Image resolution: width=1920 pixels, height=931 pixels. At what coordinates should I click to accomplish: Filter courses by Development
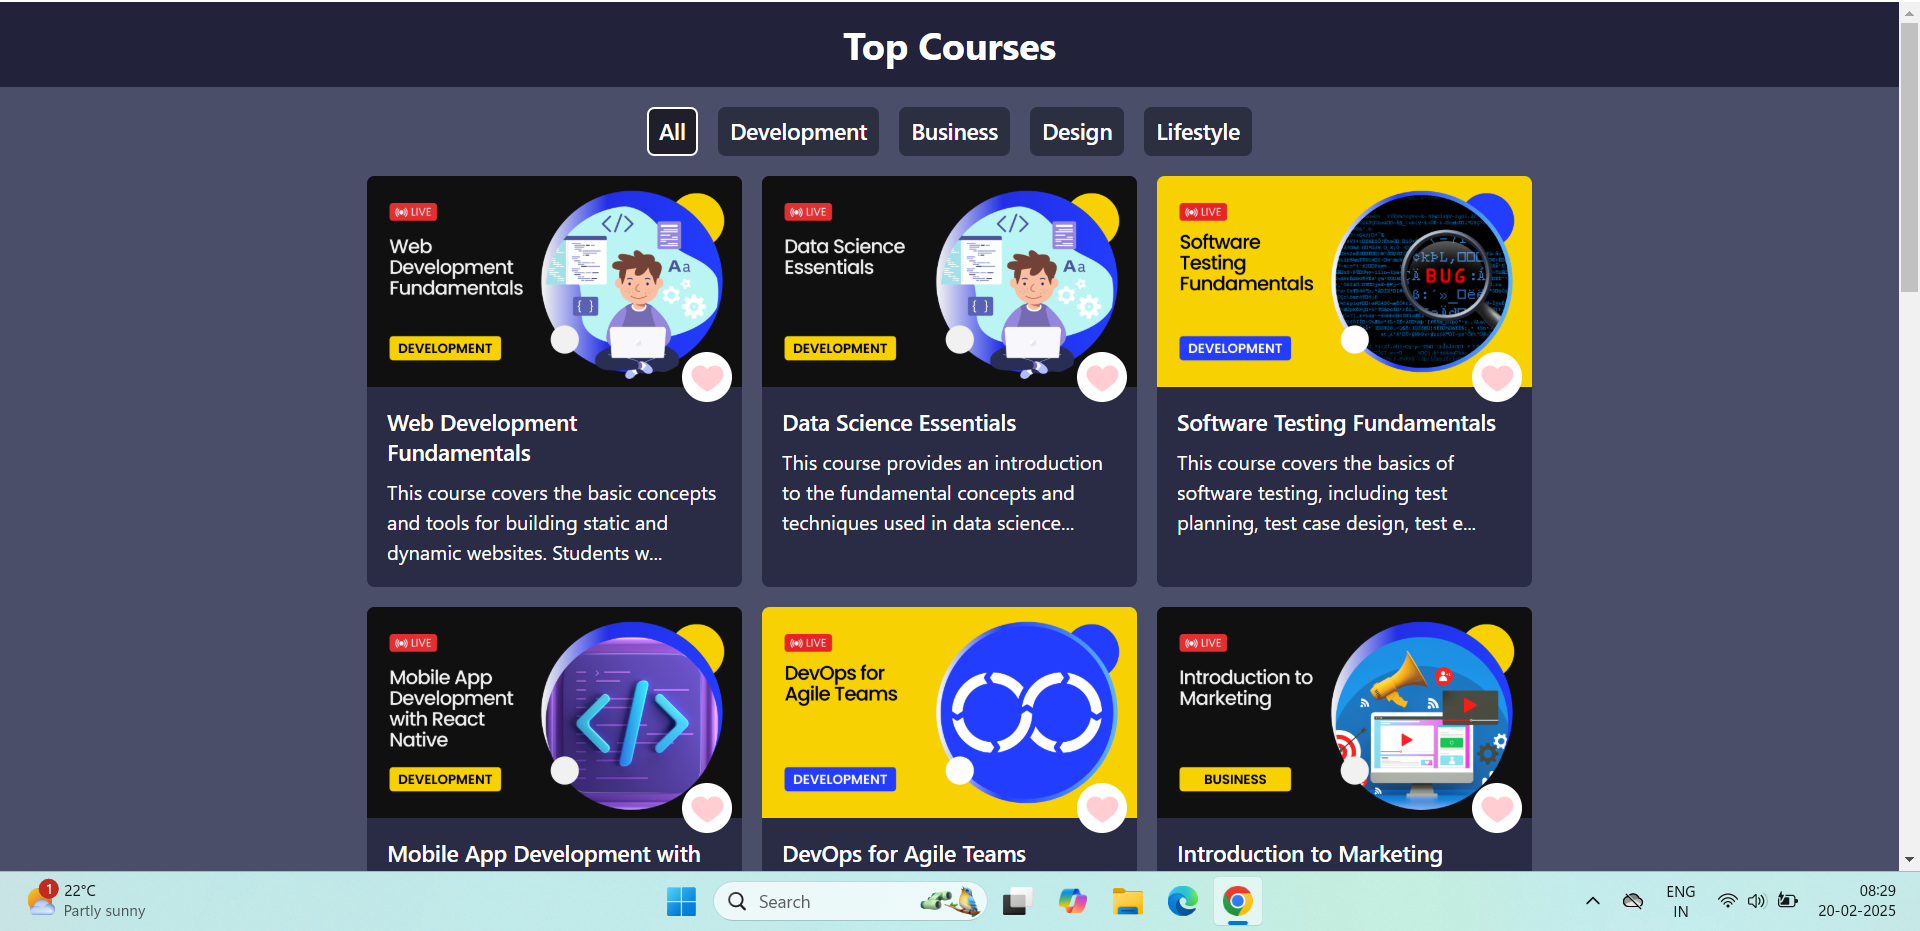[798, 132]
